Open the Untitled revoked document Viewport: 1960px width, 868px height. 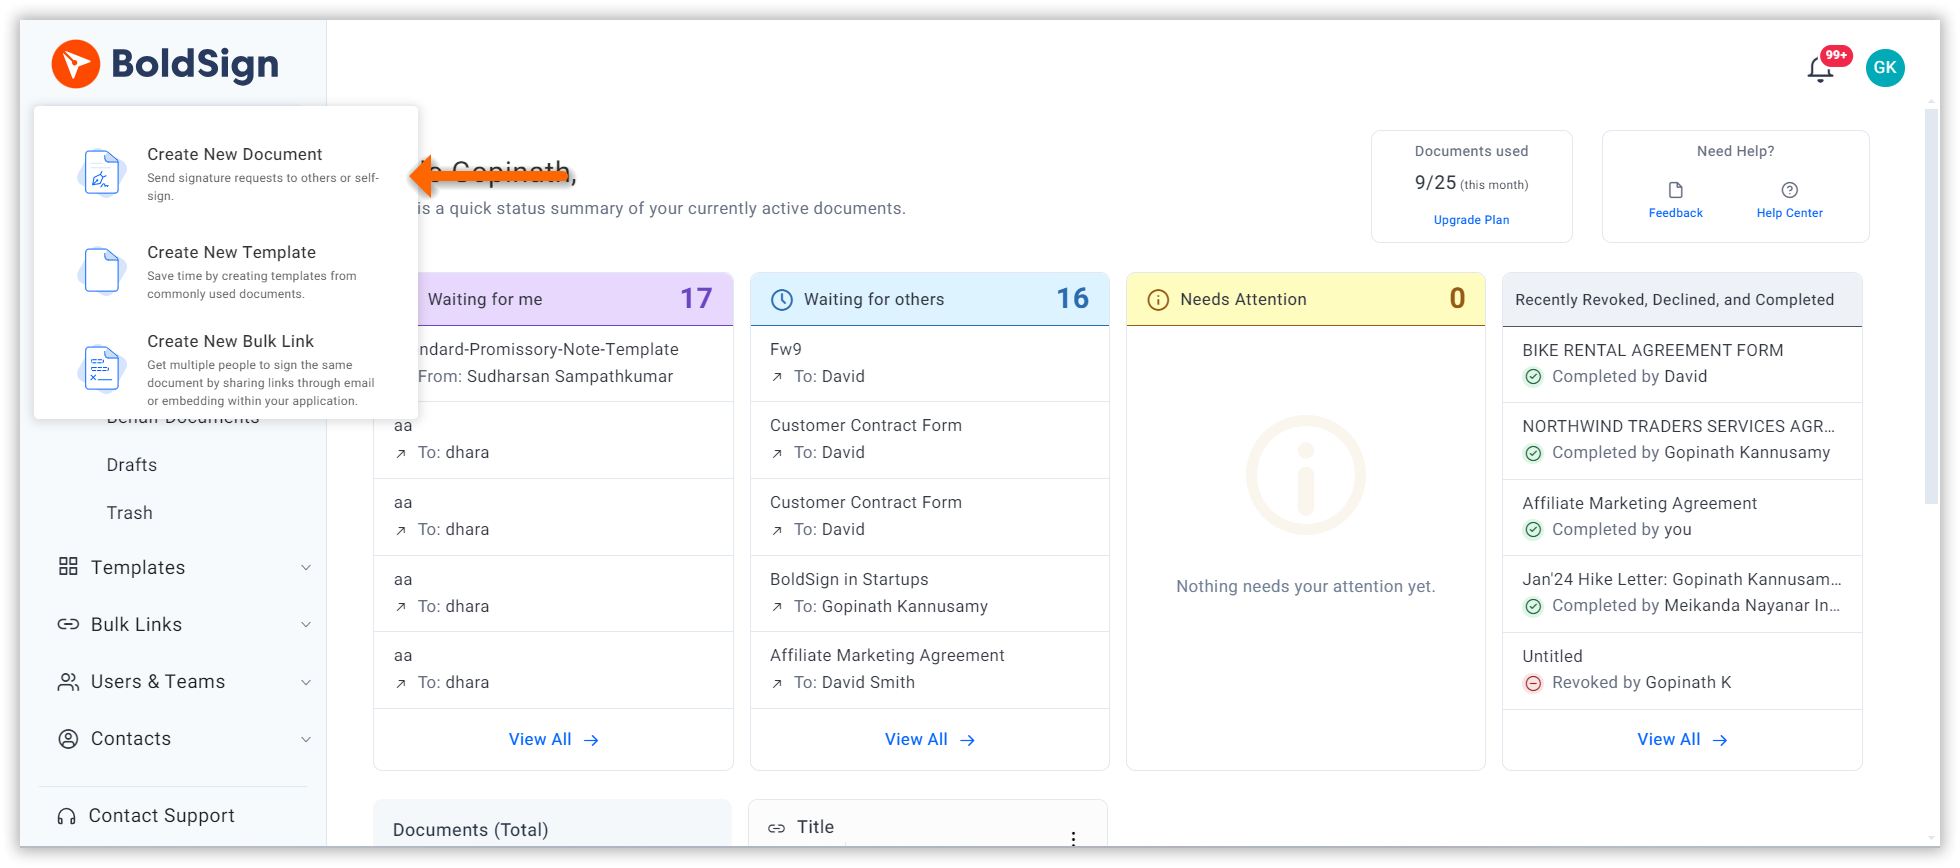tap(1682, 669)
